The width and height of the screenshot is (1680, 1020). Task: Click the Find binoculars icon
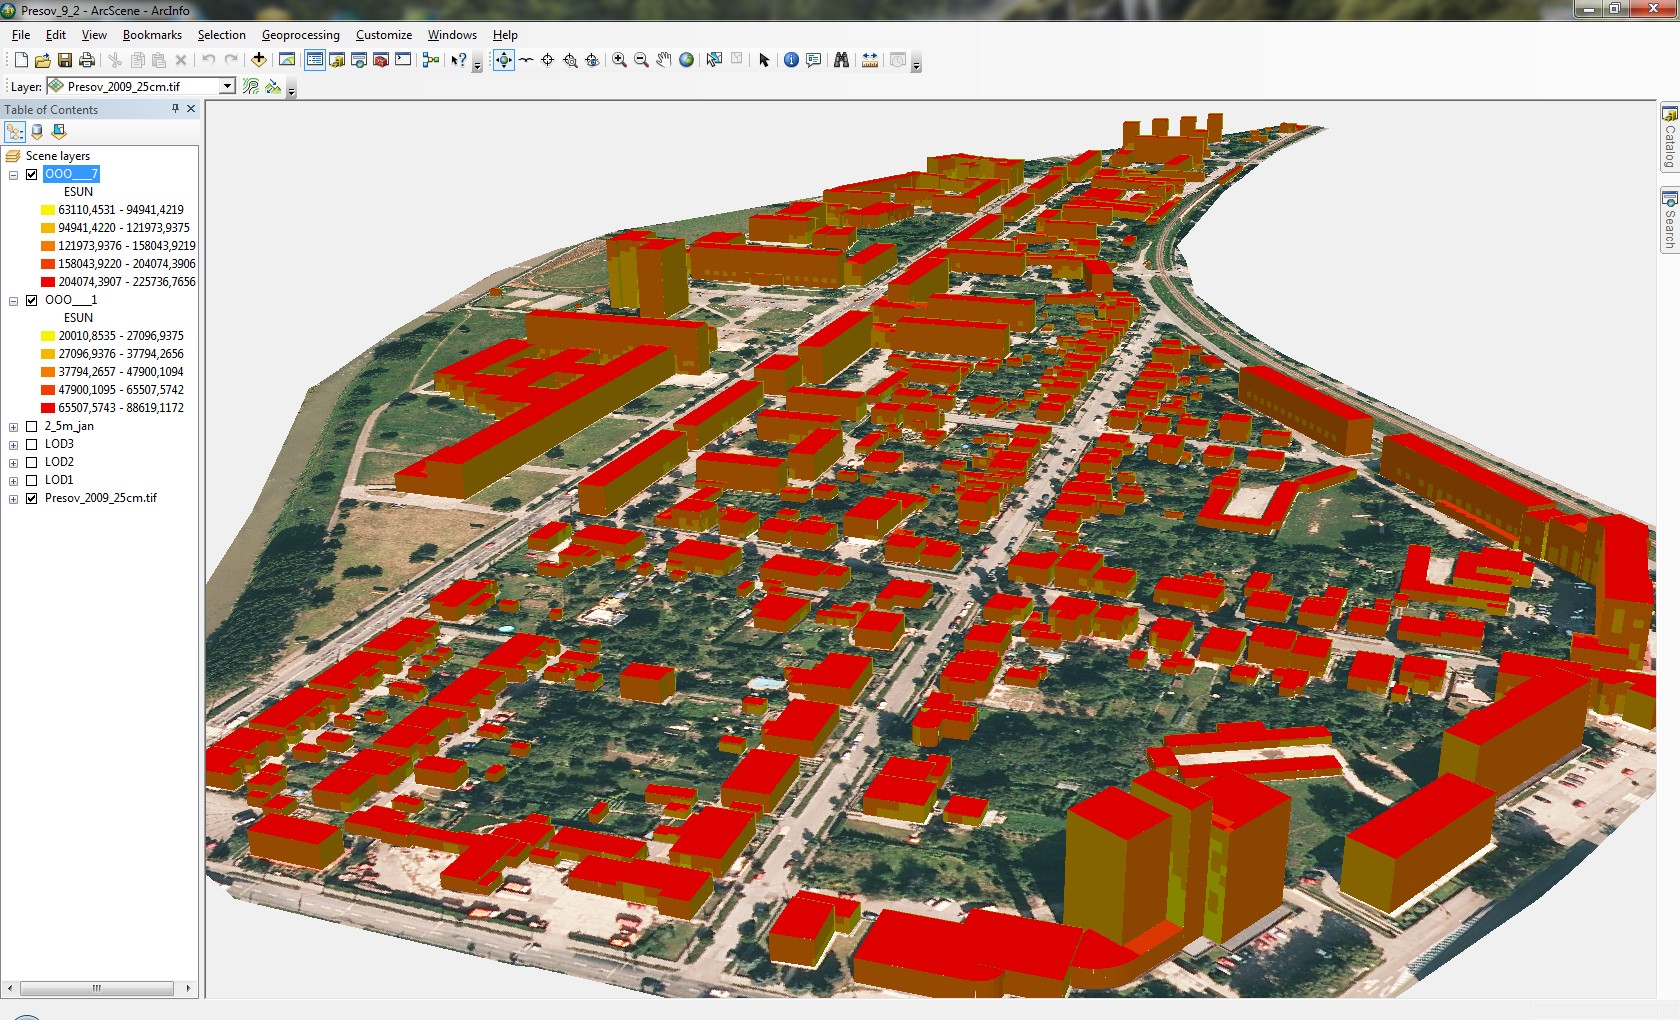(x=842, y=60)
